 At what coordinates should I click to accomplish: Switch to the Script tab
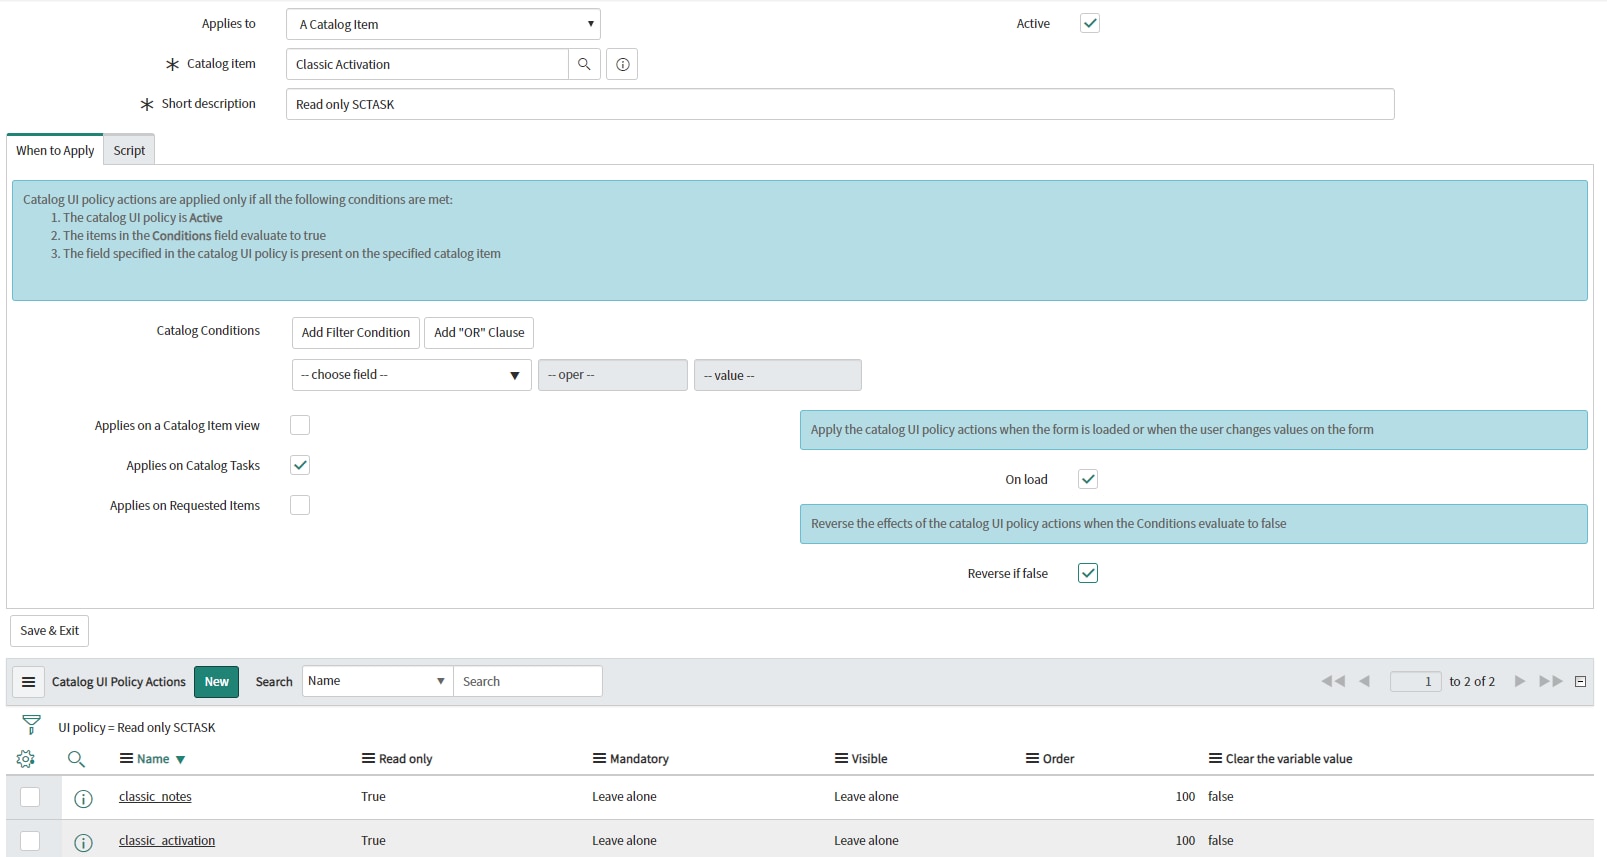click(x=129, y=150)
